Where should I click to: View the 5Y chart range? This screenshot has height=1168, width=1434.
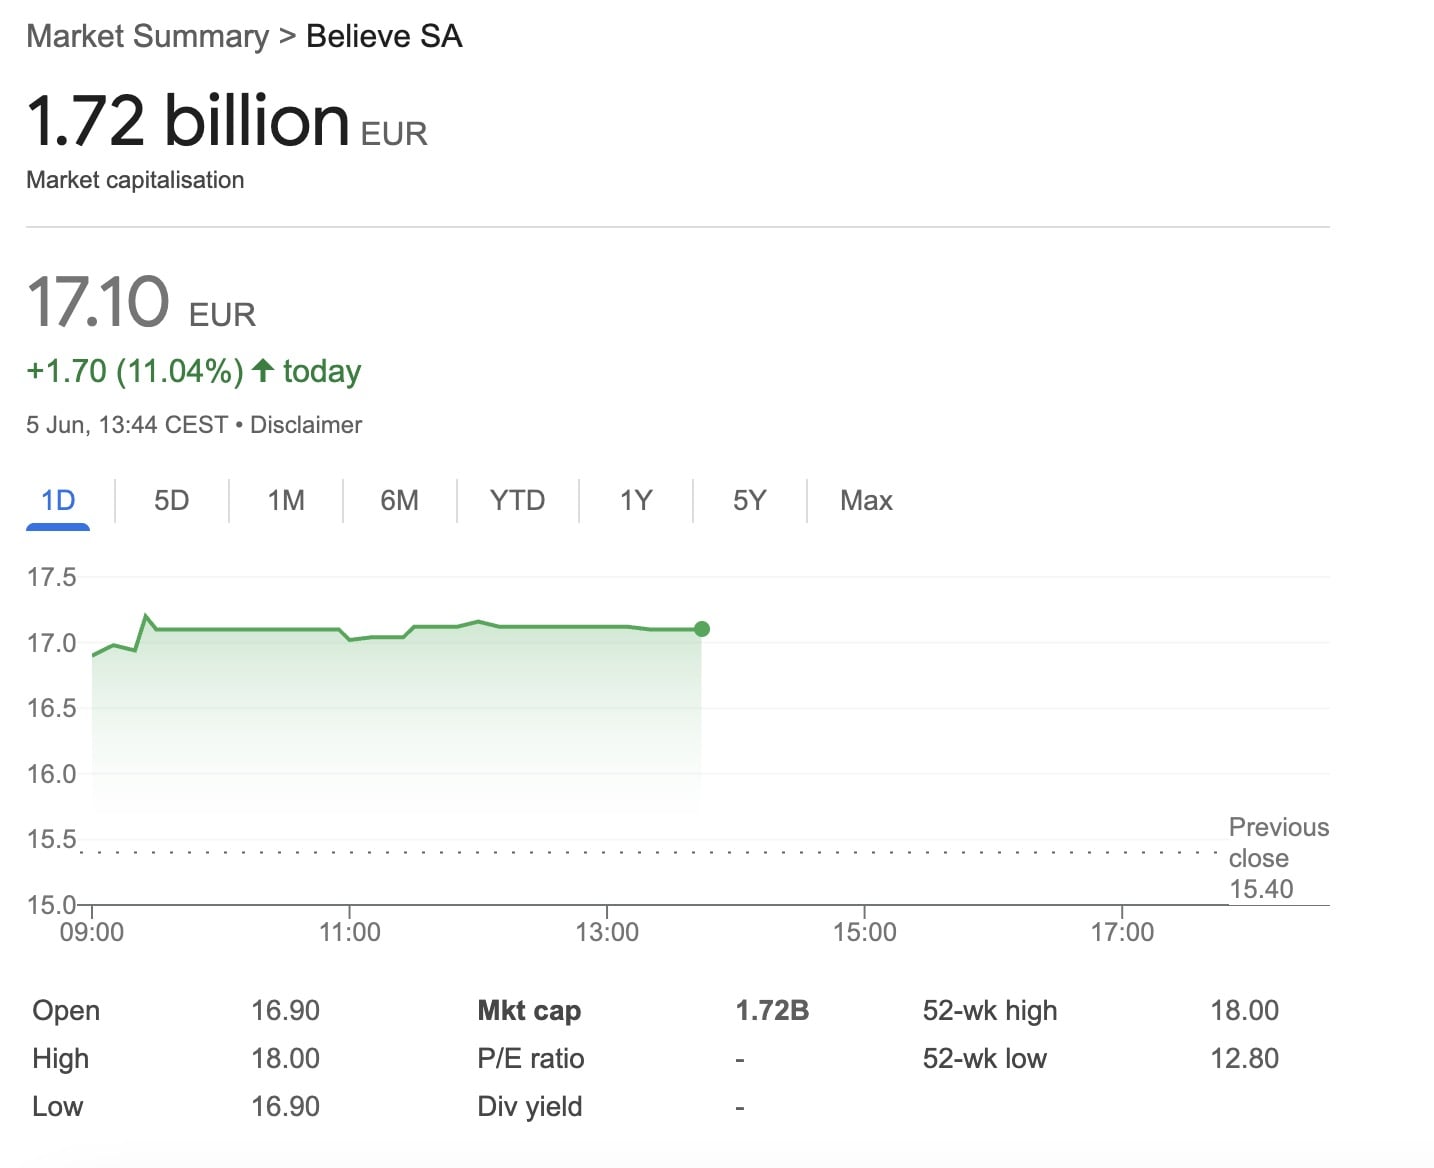pyautogui.click(x=749, y=500)
